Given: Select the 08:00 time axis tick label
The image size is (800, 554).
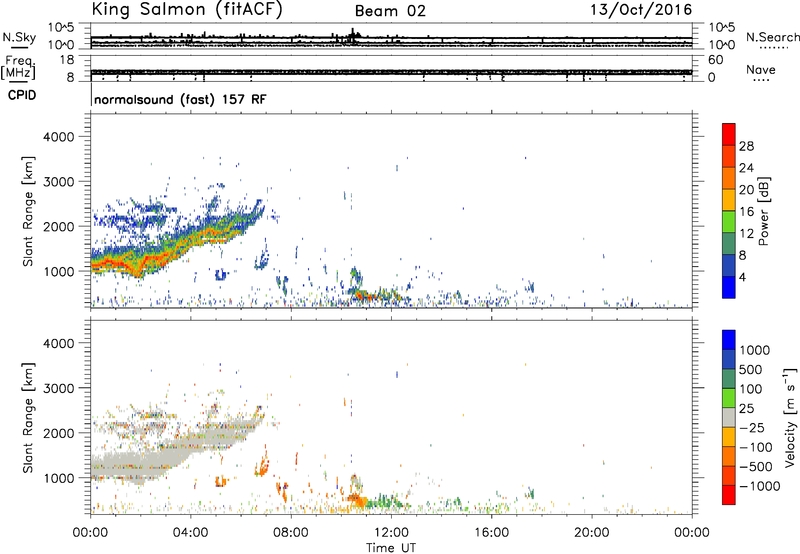Looking at the screenshot, I should [291, 533].
